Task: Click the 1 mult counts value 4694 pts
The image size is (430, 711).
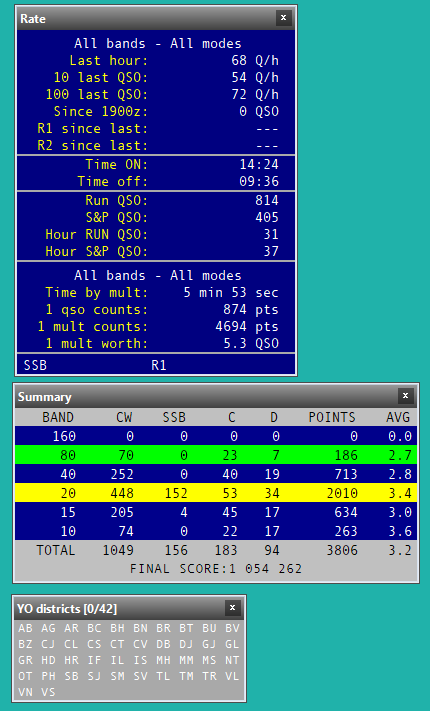Action: pyautogui.click(x=247, y=326)
